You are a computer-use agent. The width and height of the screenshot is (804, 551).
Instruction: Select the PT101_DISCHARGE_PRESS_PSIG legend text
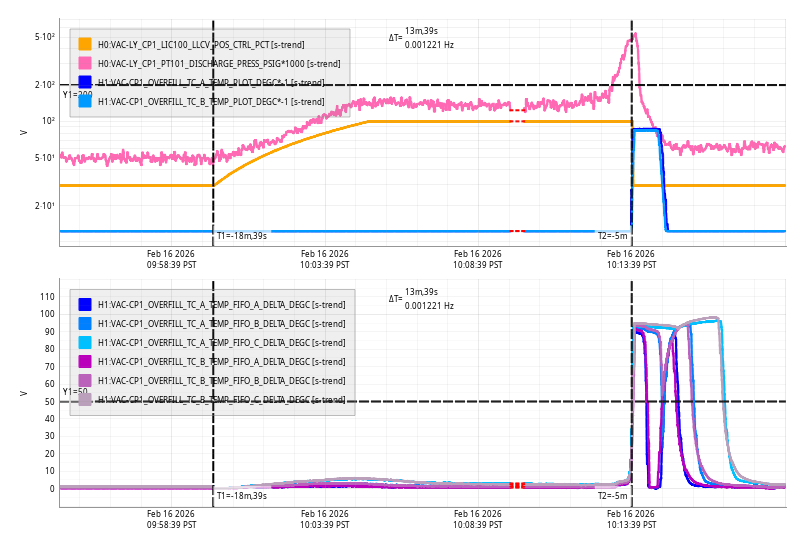218,63
